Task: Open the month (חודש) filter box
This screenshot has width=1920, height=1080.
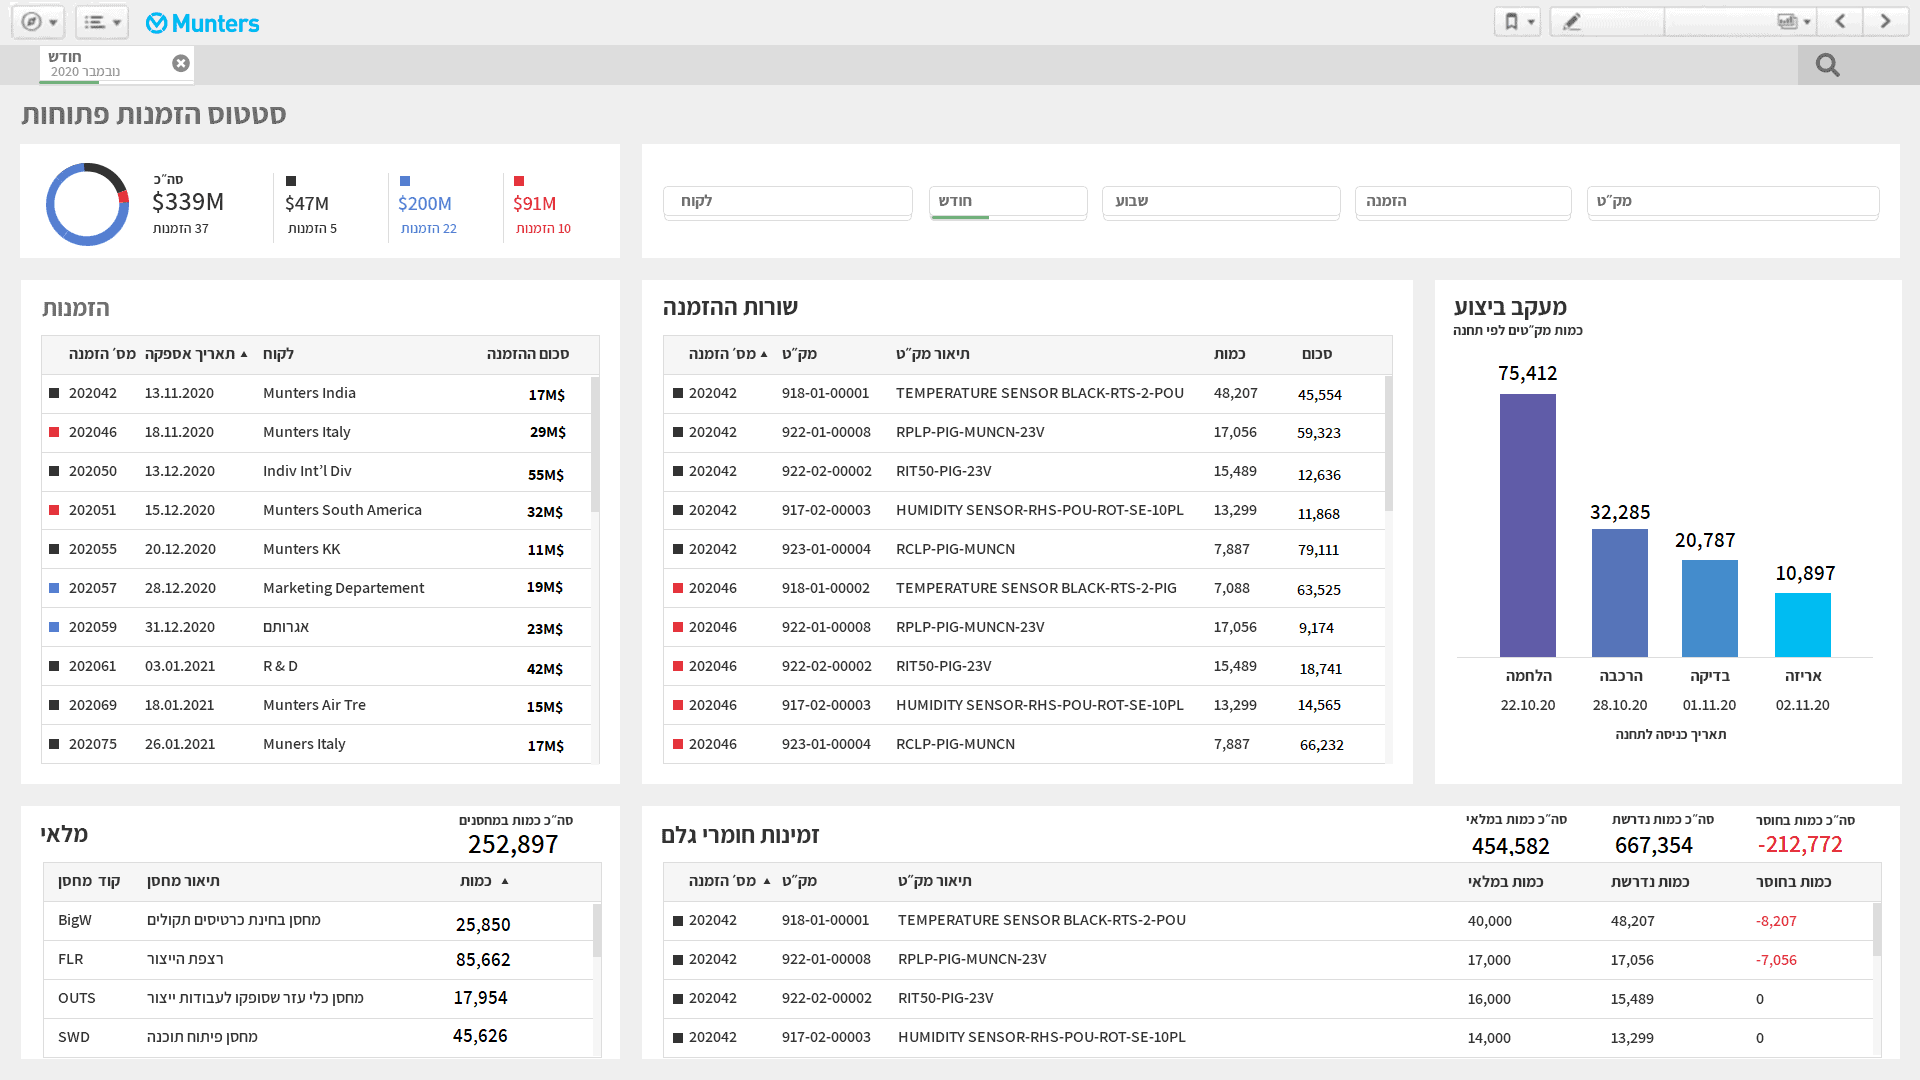Action: pyautogui.click(x=1007, y=201)
